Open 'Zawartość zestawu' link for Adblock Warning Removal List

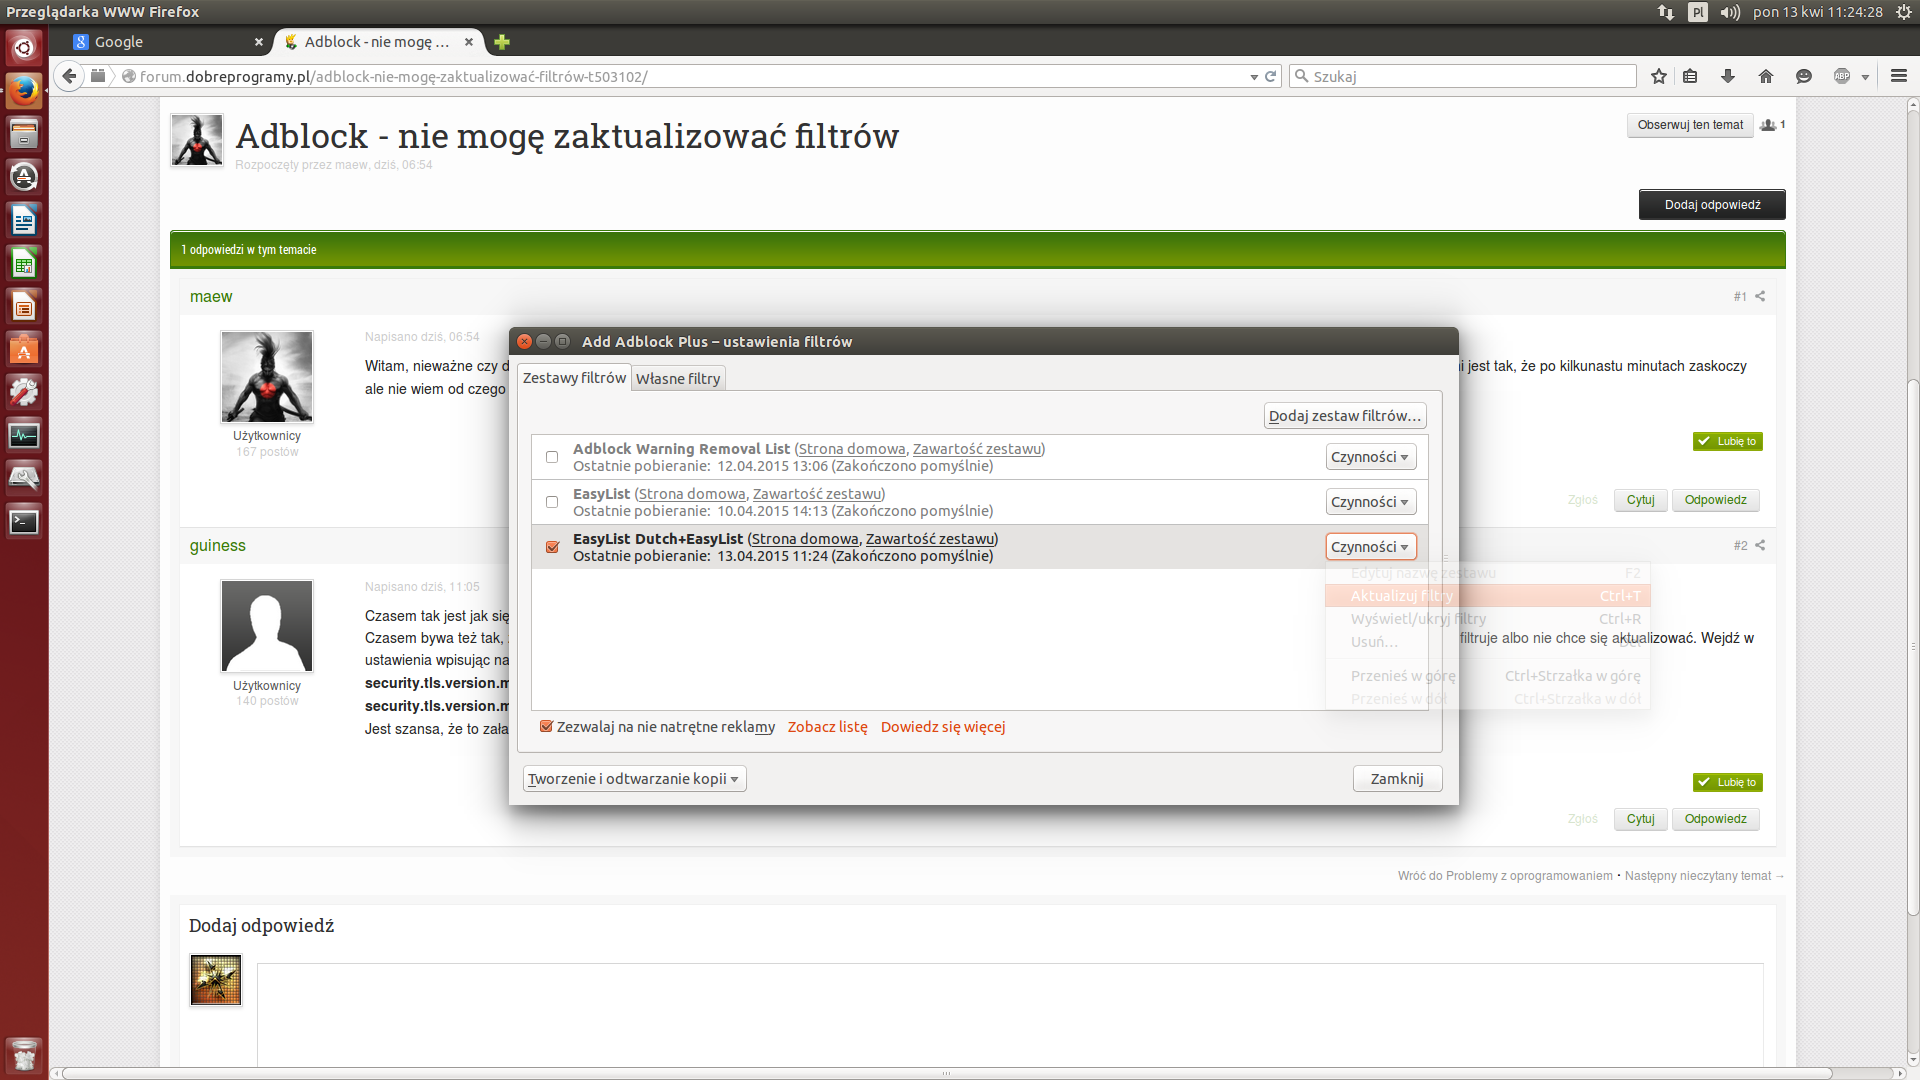click(977, 449)
